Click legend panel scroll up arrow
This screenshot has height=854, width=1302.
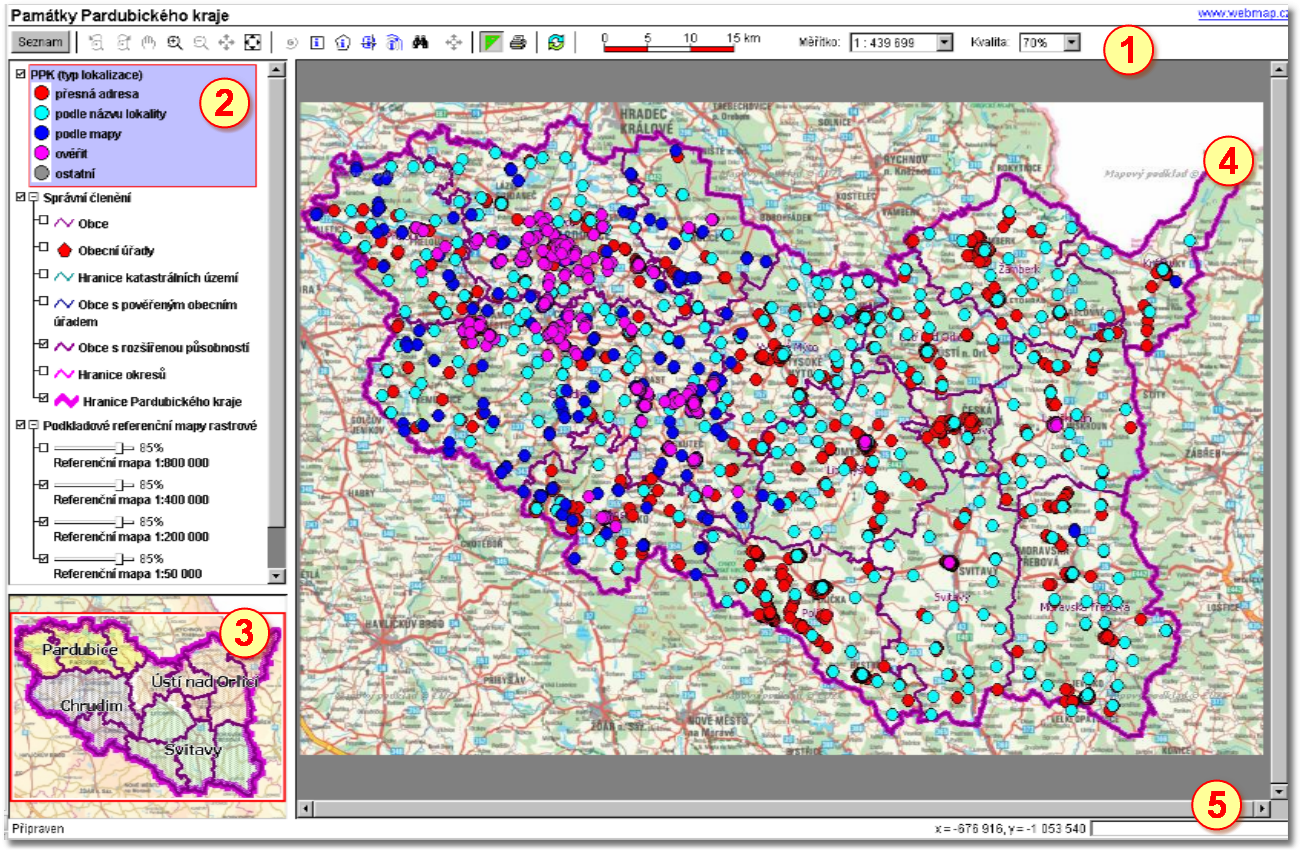tap(277, 69)
